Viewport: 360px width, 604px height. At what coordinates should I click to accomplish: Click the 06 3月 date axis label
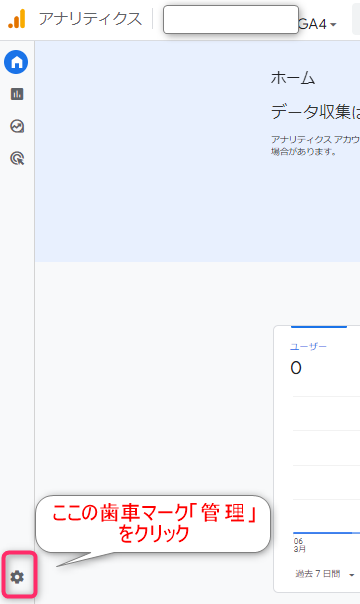click(x=299, y=545)
